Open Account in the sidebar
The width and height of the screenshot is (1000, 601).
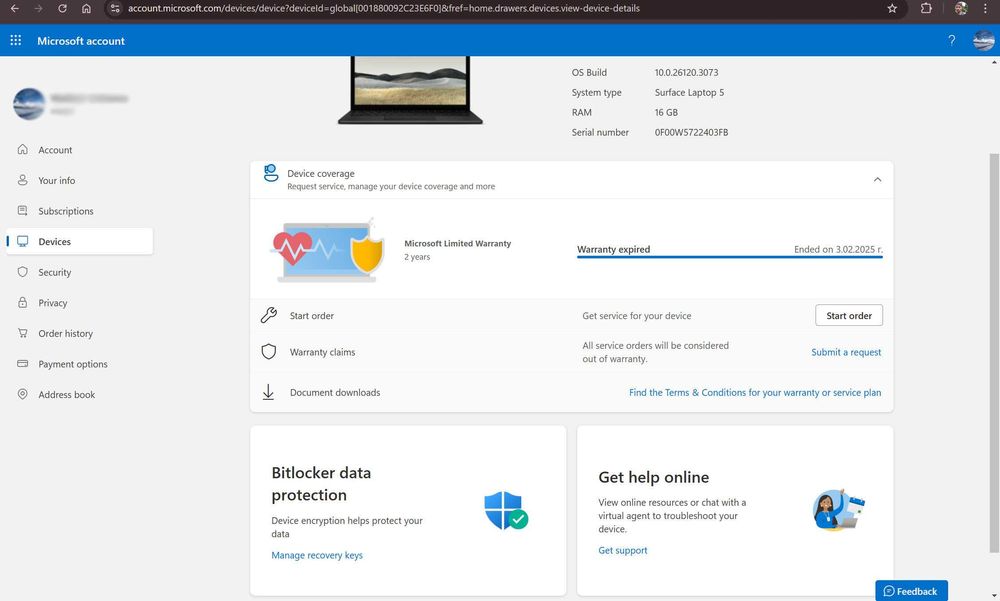(x=80, y=149)
